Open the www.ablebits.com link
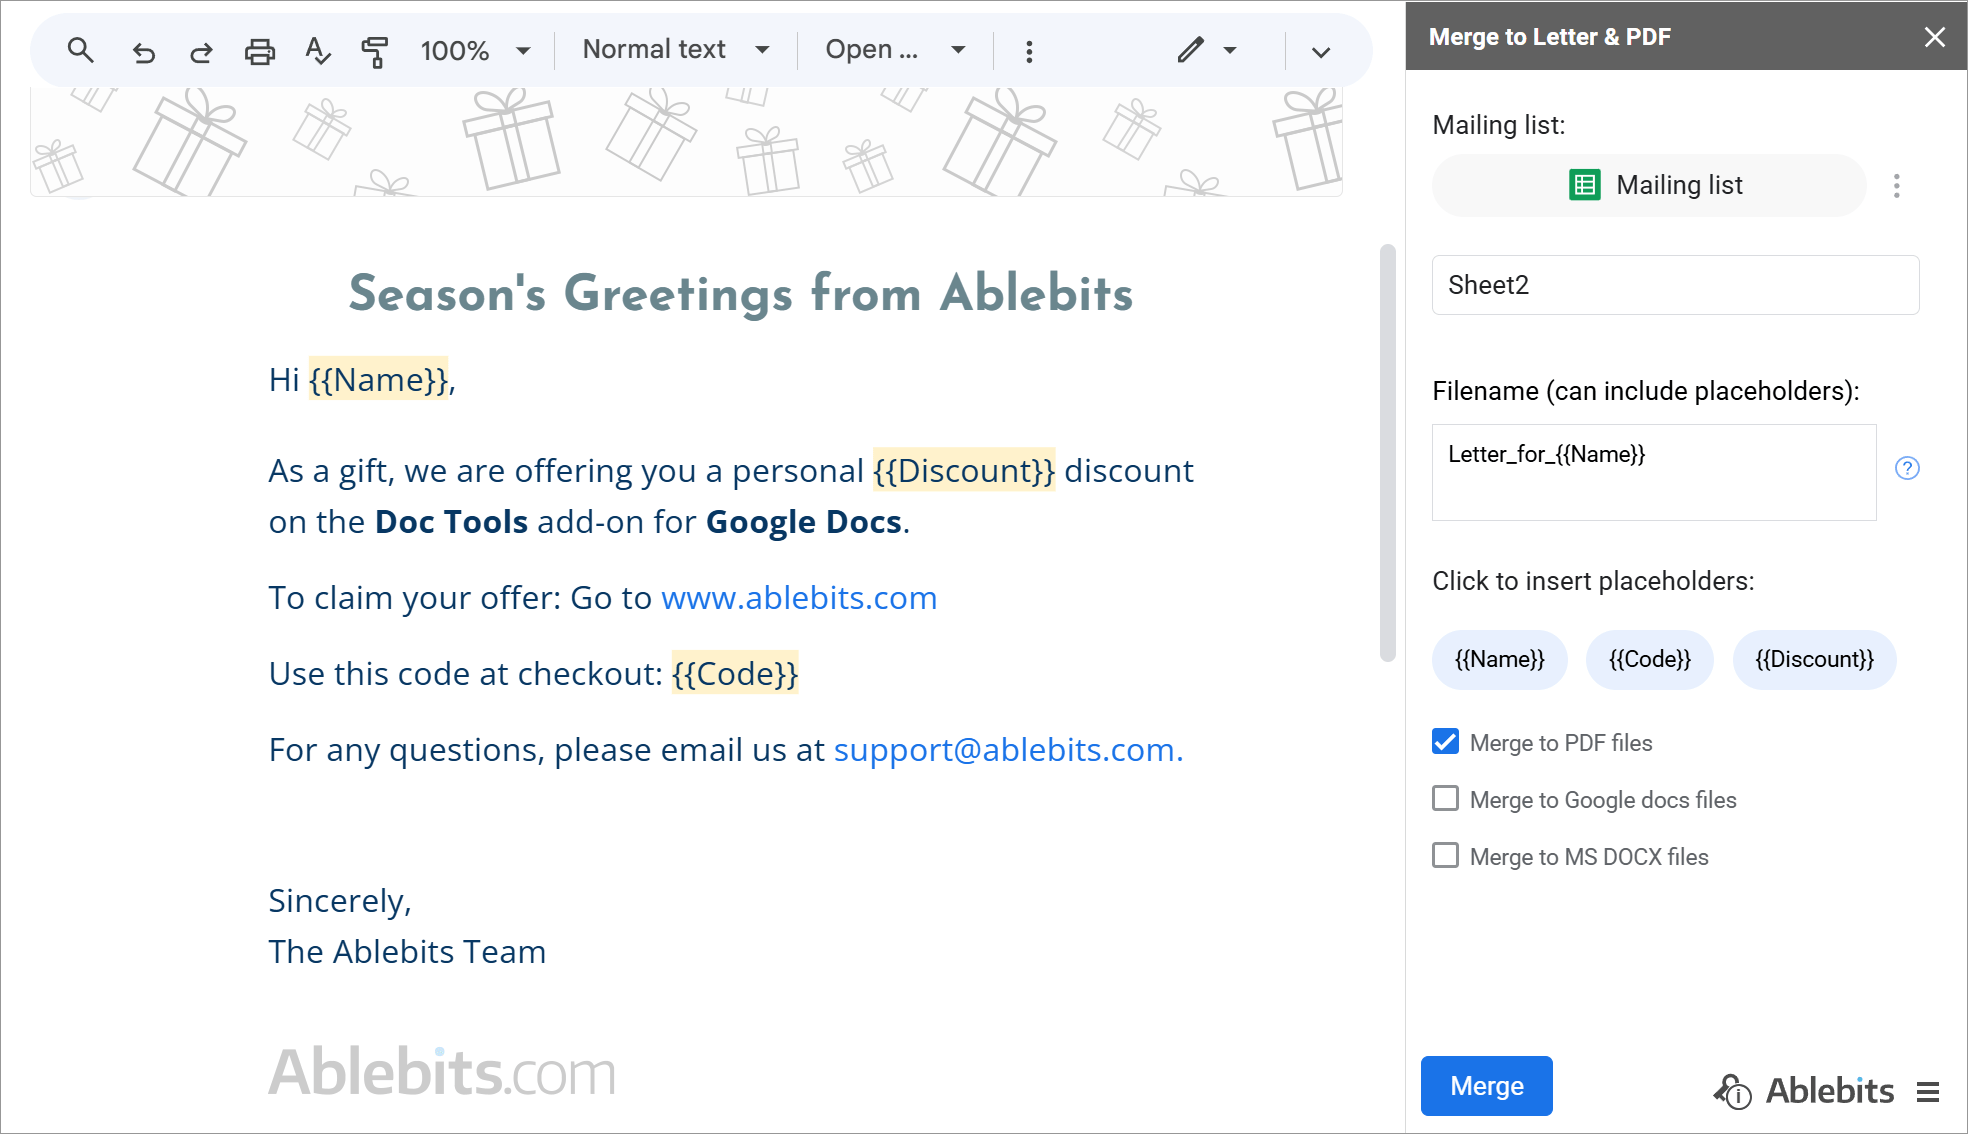The height and width of the screenshot is (1134, 1968). tap(799, 598)
